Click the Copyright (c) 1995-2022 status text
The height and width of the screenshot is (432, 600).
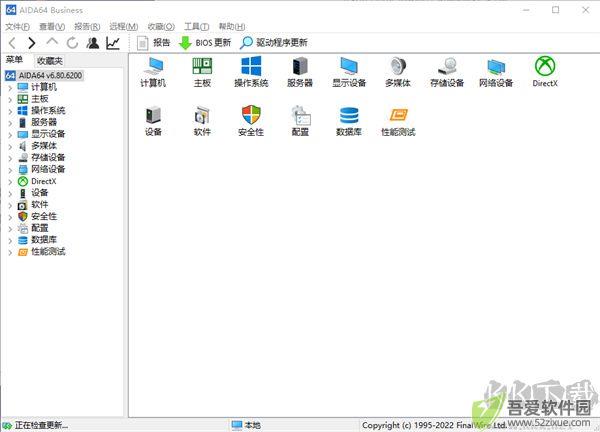point(434,425)
